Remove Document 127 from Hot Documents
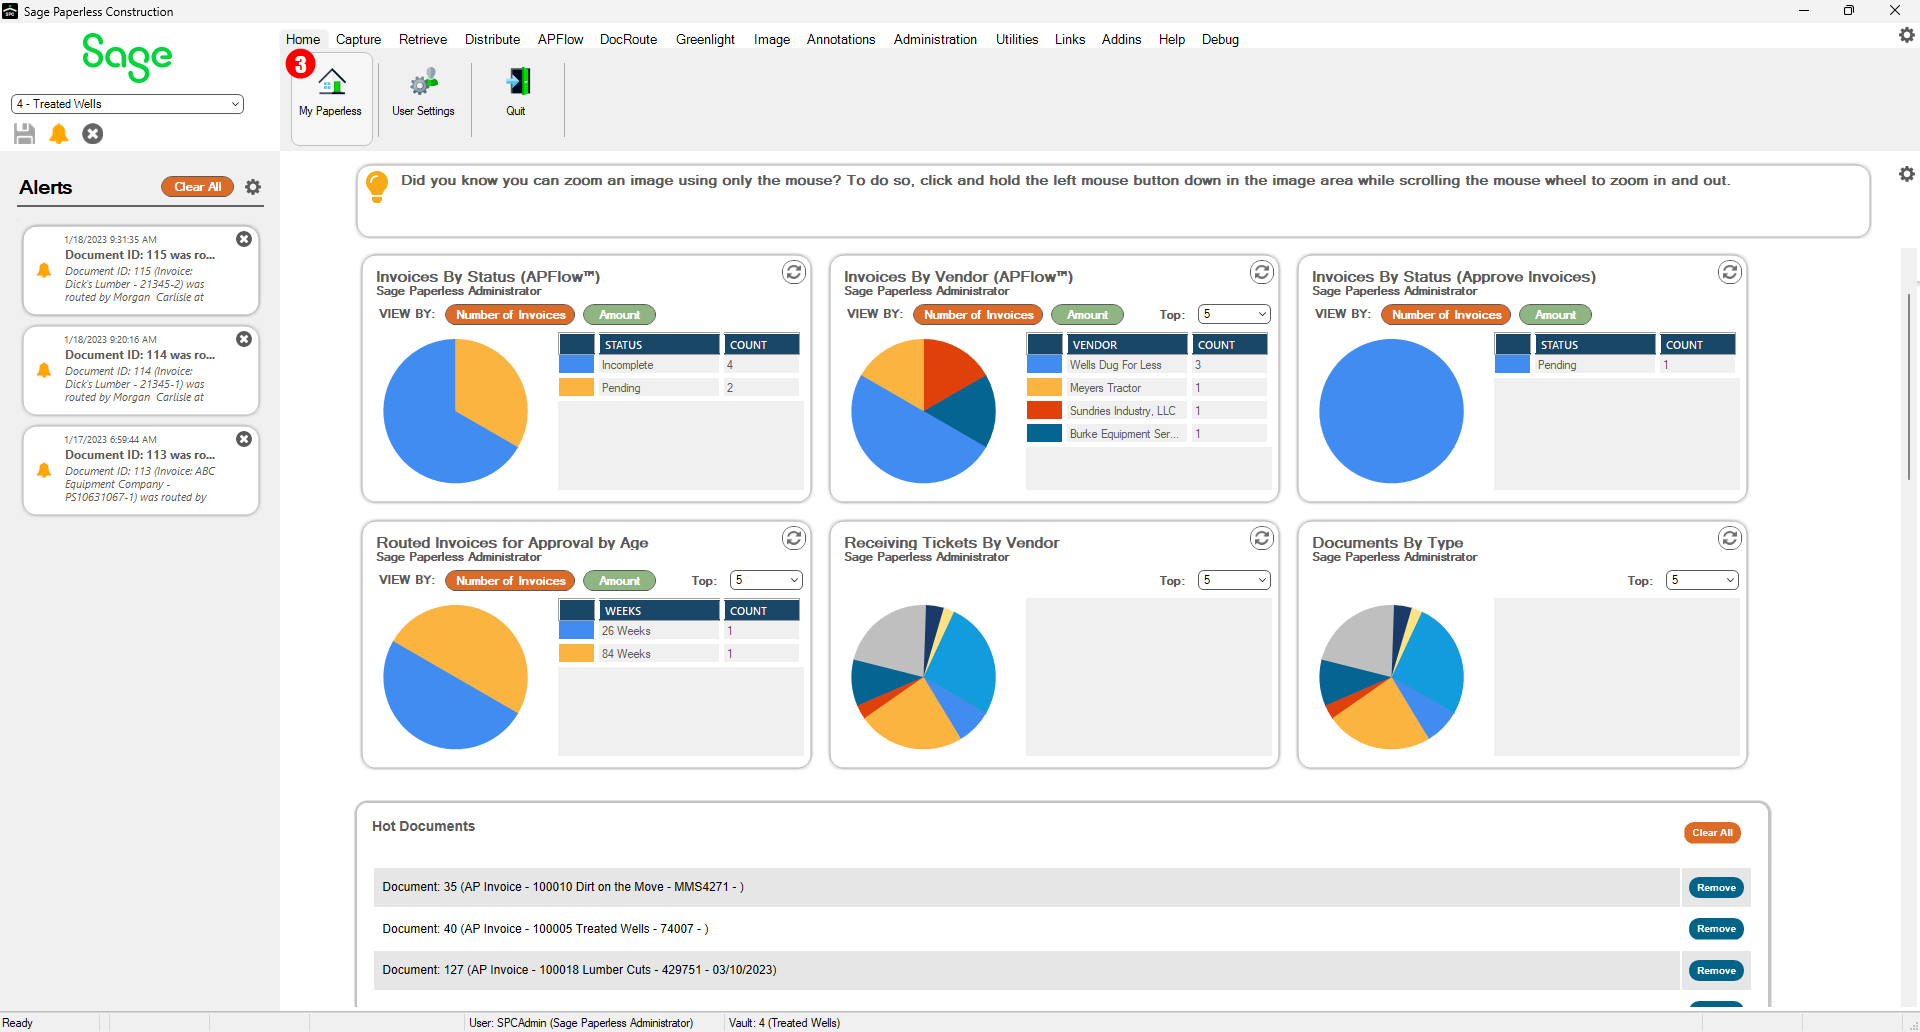The height and width of the screenshot is (1032, 1920). pyautogui.click(x=1716, y=971)
